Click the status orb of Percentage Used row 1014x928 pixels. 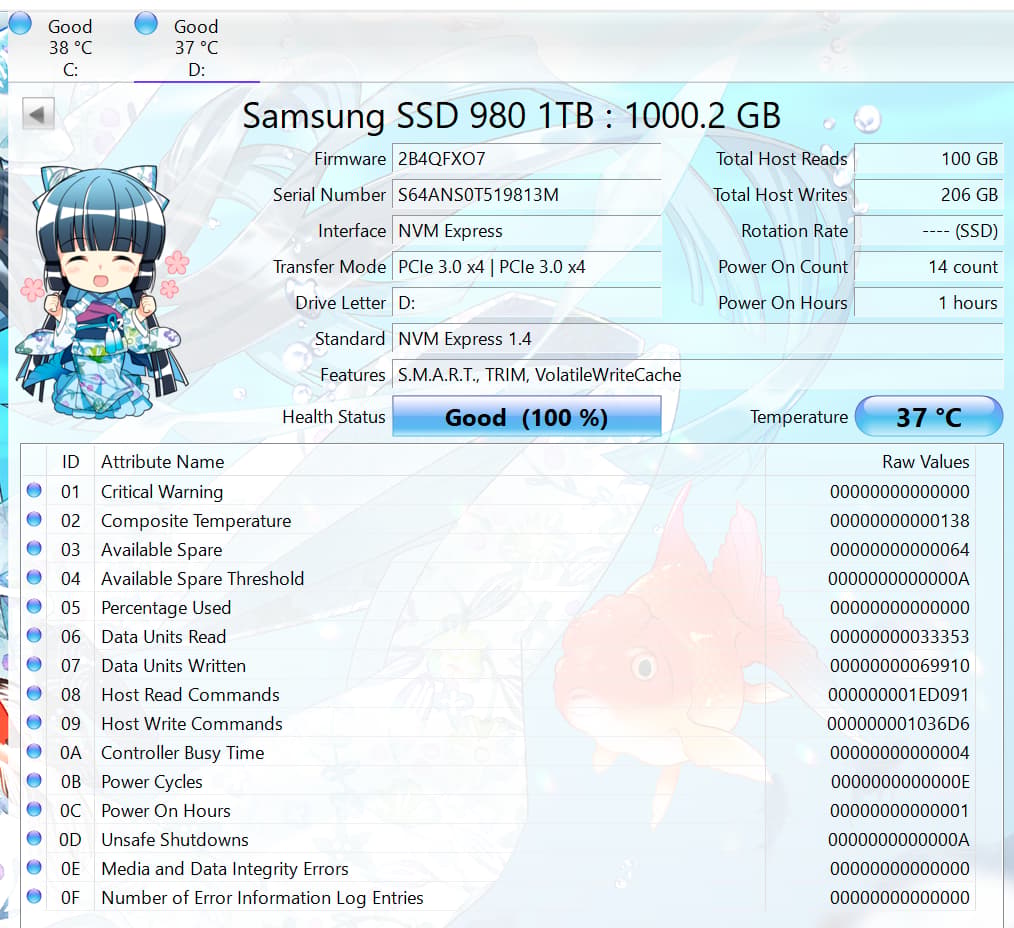click(x=34, y=607)
